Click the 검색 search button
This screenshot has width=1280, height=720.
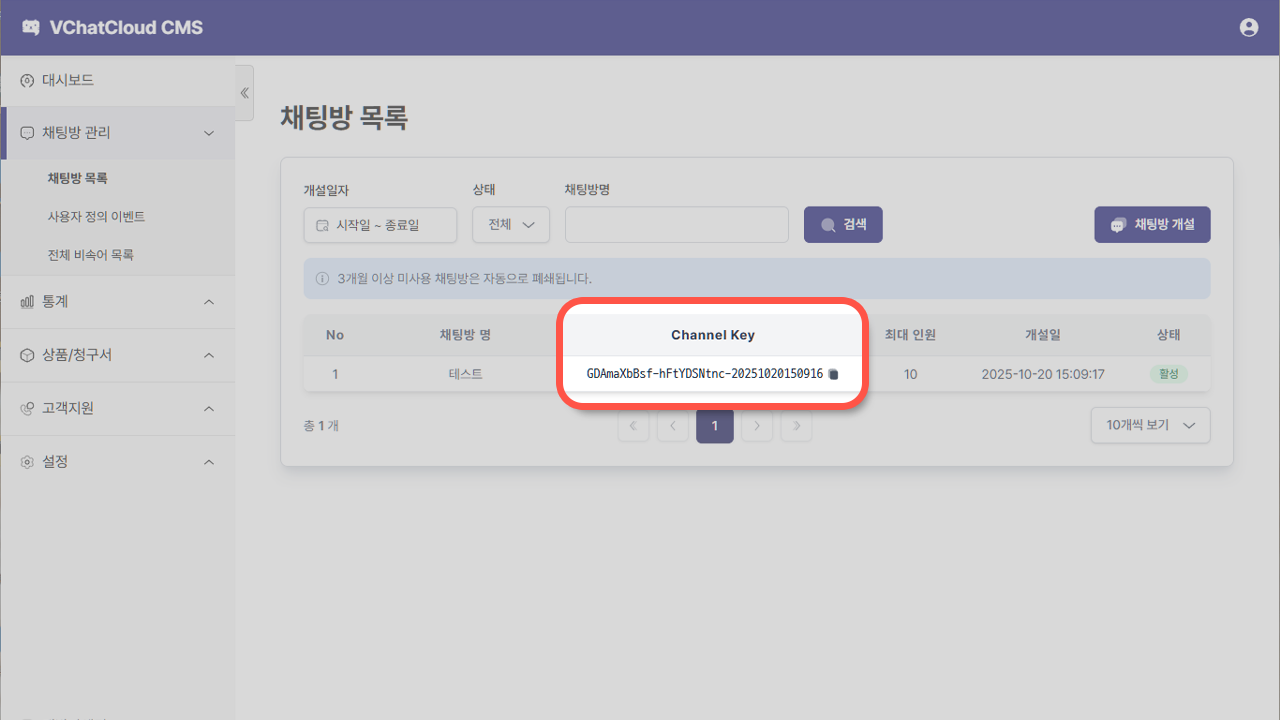coord(842,224)
